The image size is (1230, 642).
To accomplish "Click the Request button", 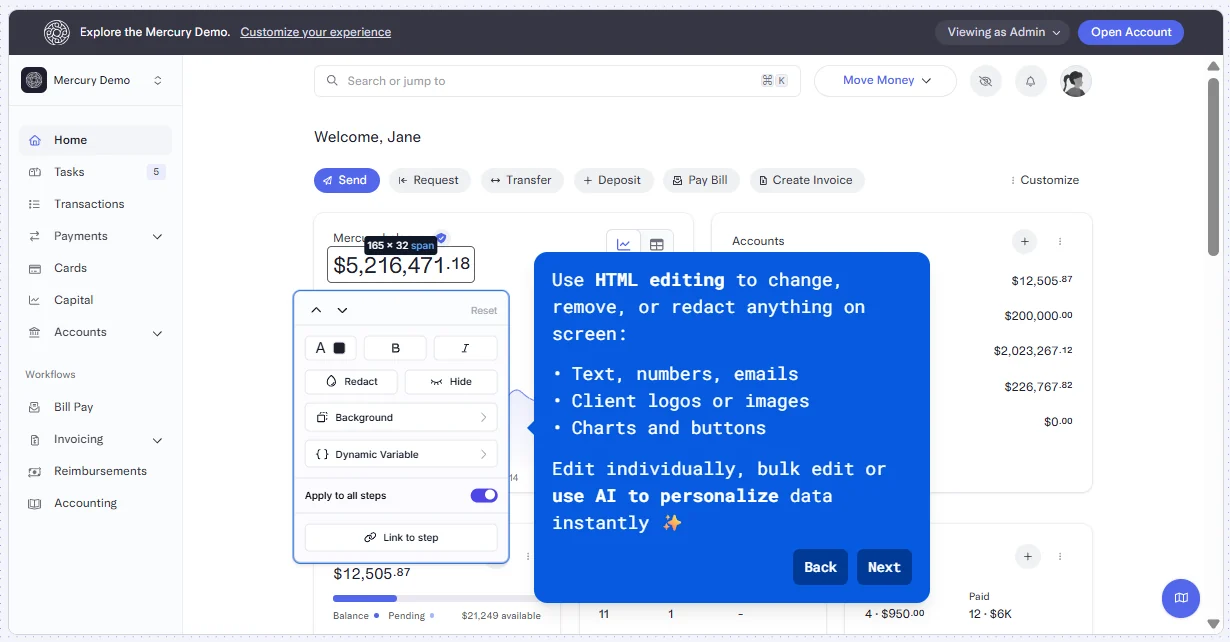I will pos(429,180).
